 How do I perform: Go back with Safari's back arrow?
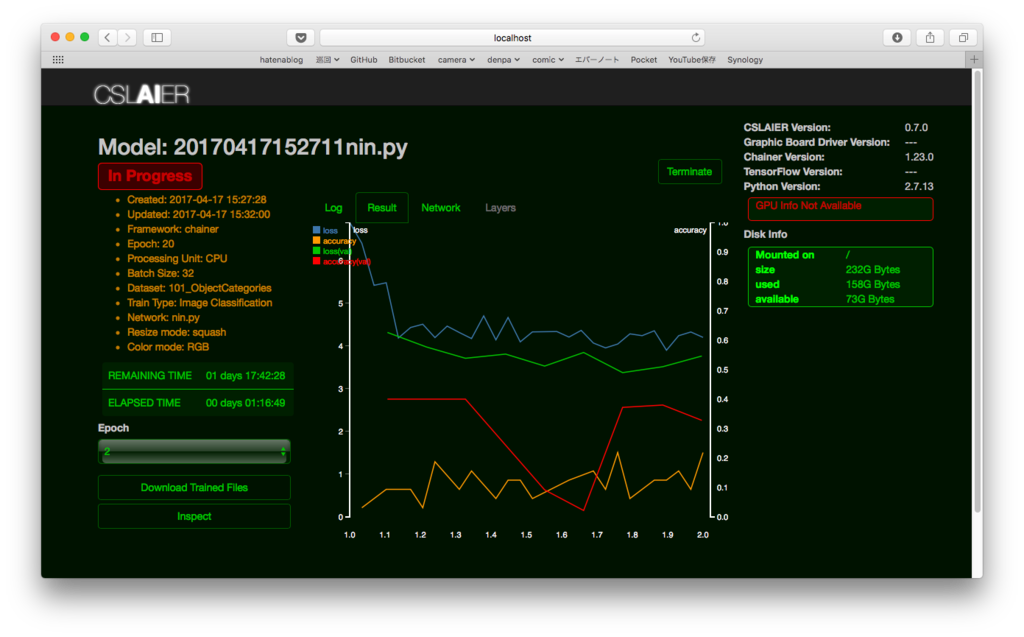tap(108, 37)
